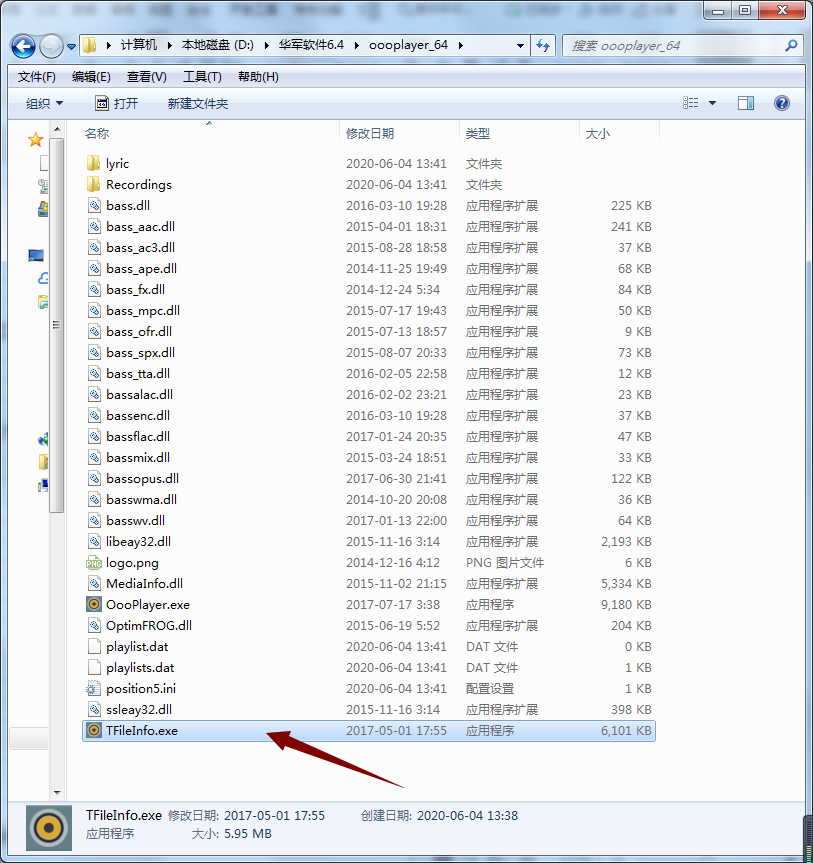This screenshot has height=863, width=813.
Task: Open the view options dropdown arrow
Action: [x=712, y=103]
